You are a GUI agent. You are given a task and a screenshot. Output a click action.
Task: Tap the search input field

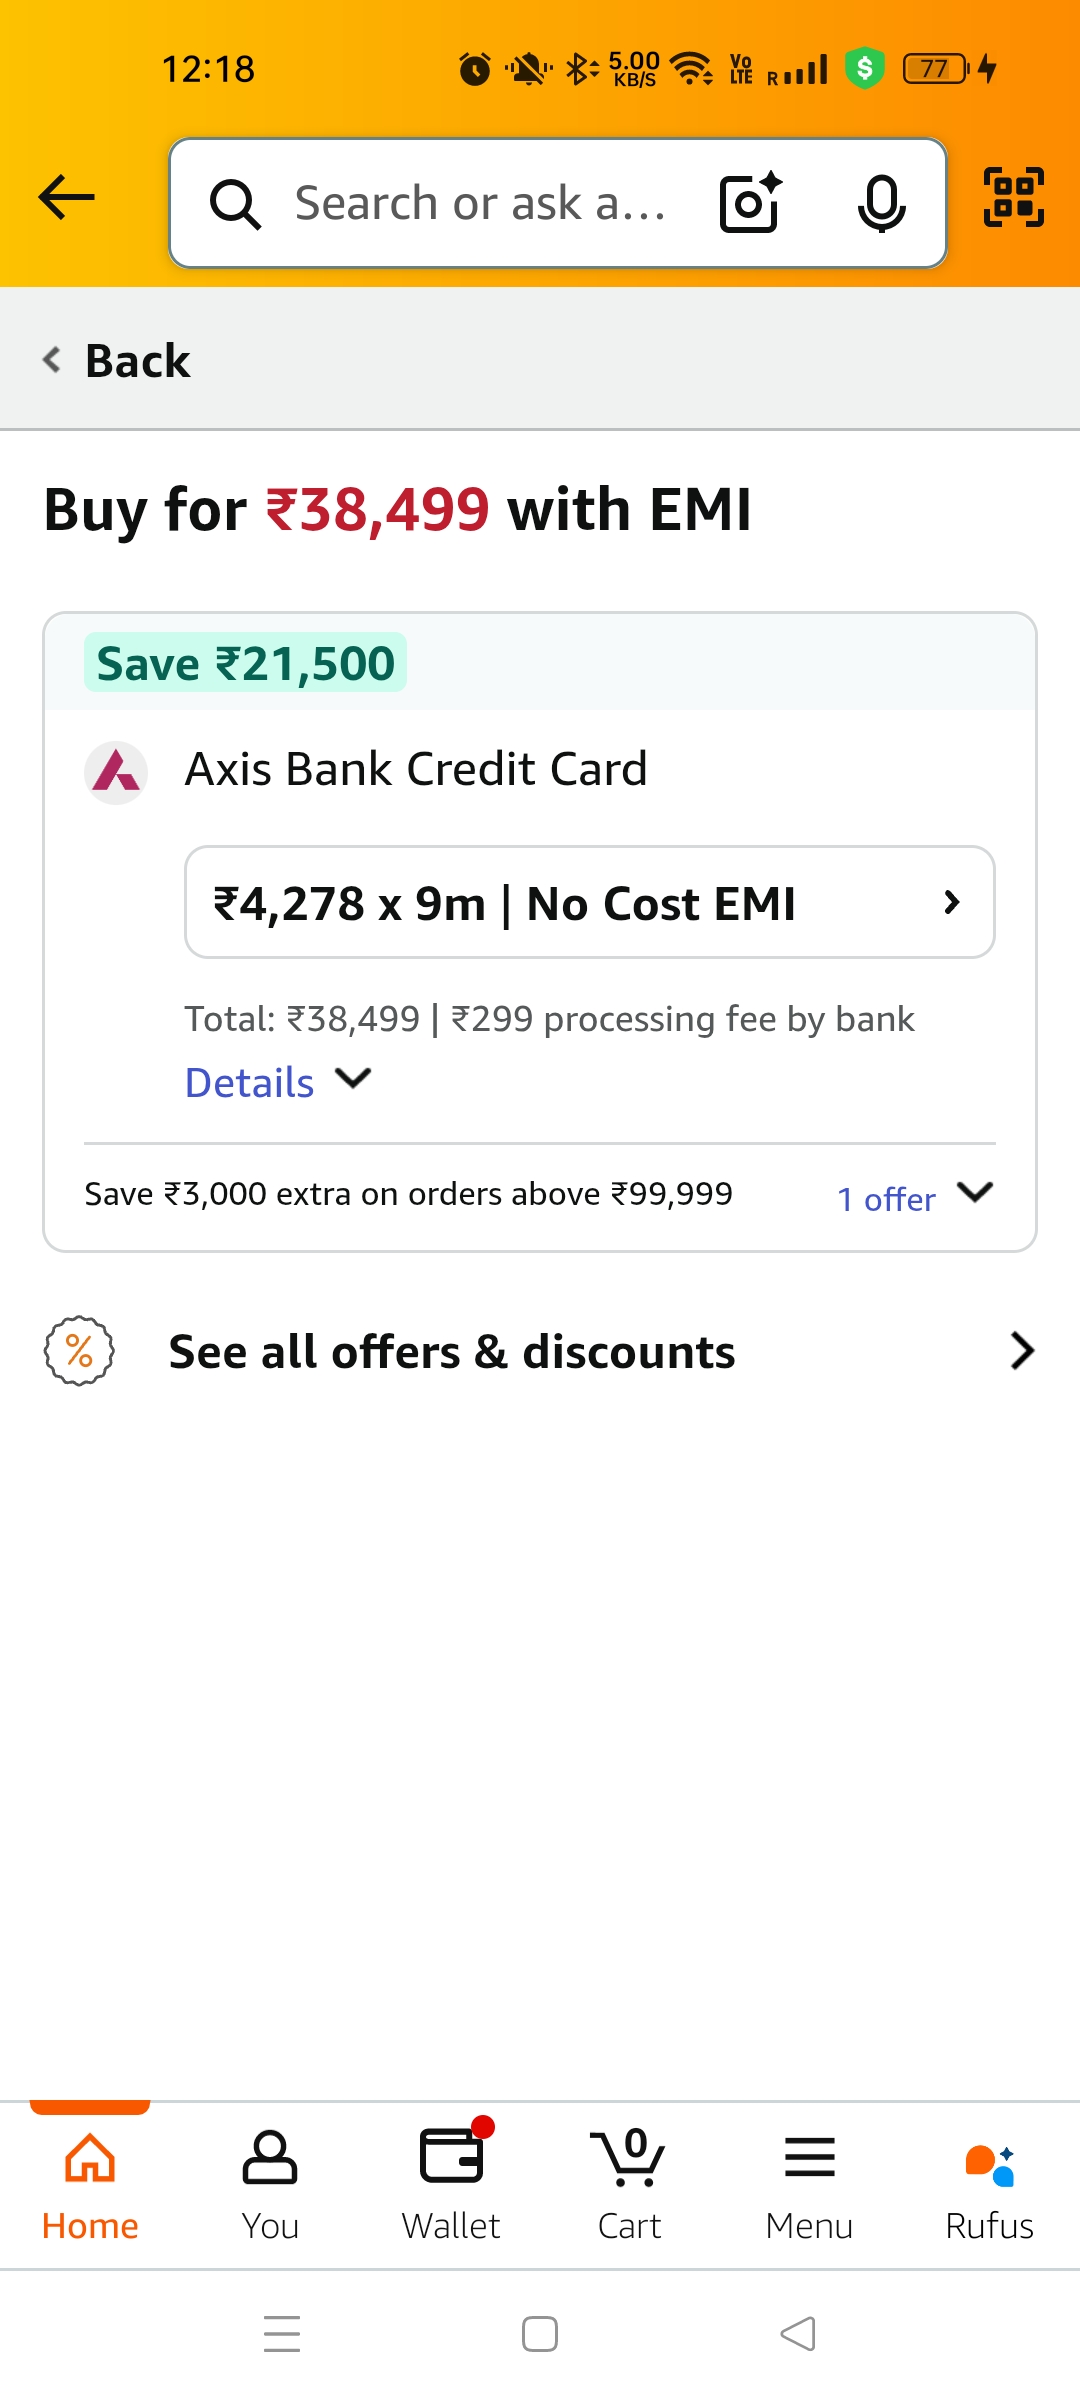480,203
